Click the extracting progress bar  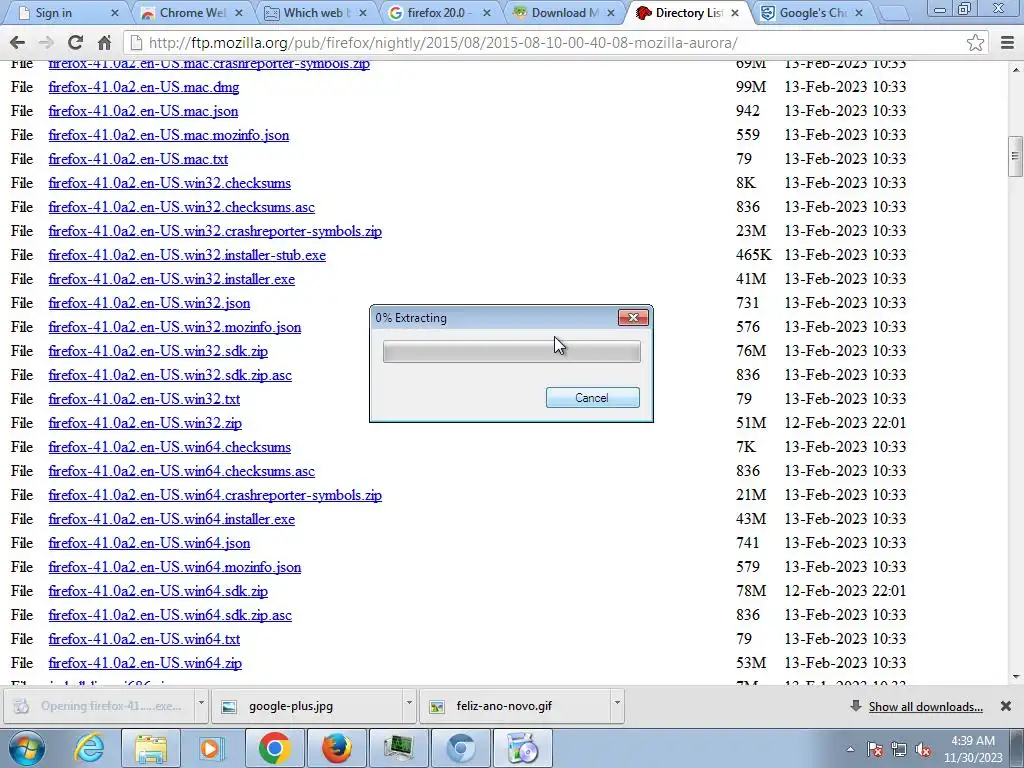pos(511,351)
